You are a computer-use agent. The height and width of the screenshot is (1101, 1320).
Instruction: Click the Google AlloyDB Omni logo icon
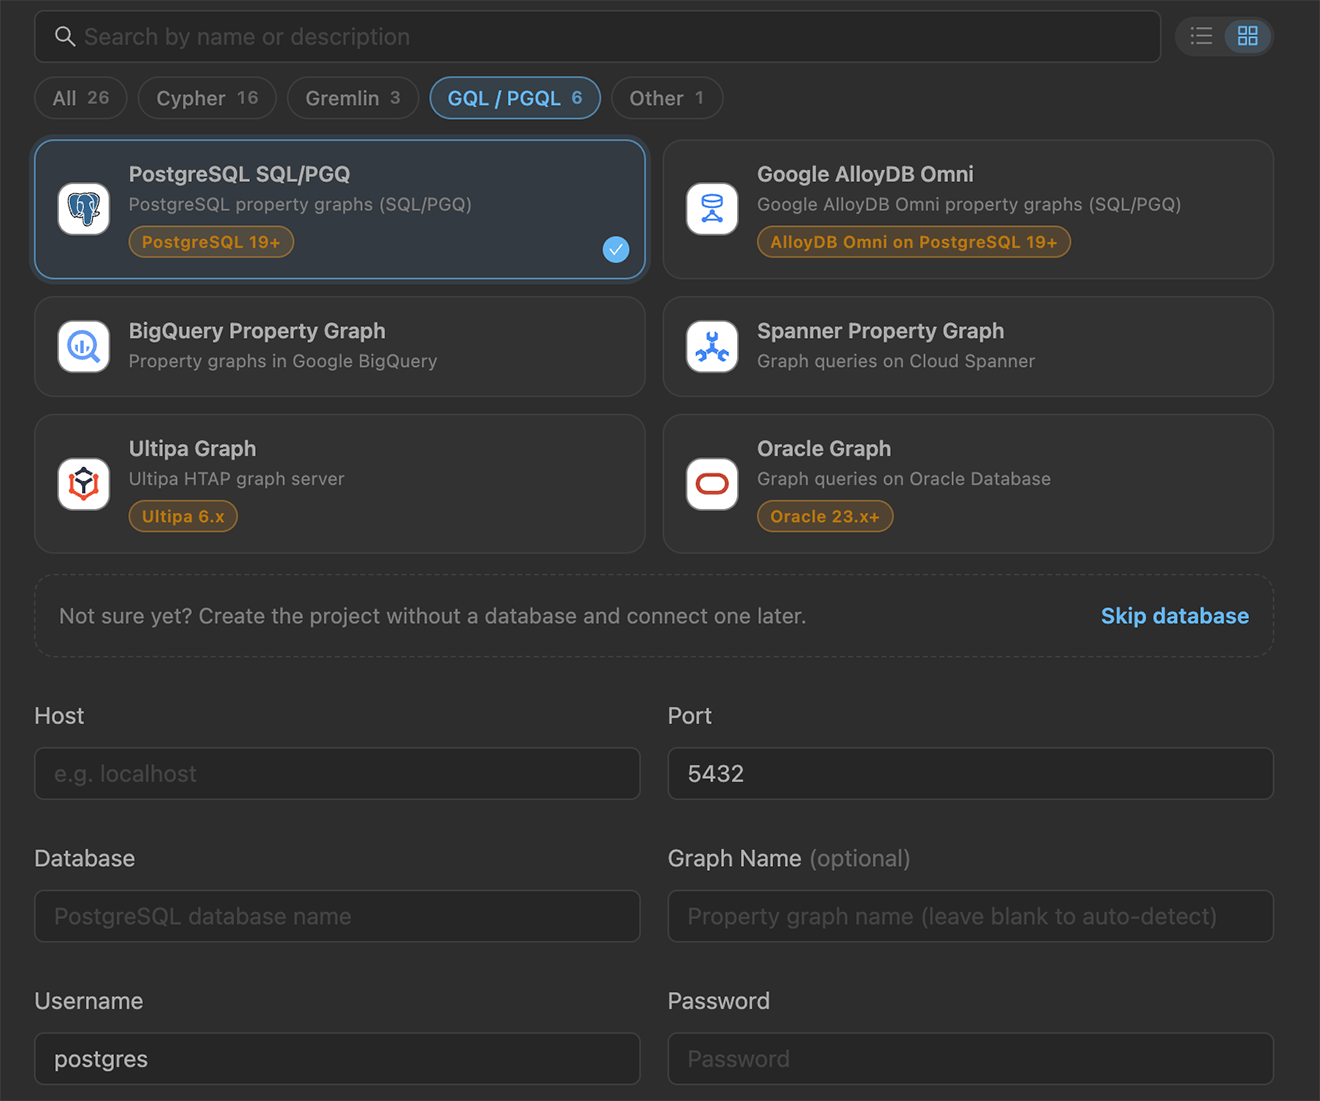click(712, 209)
